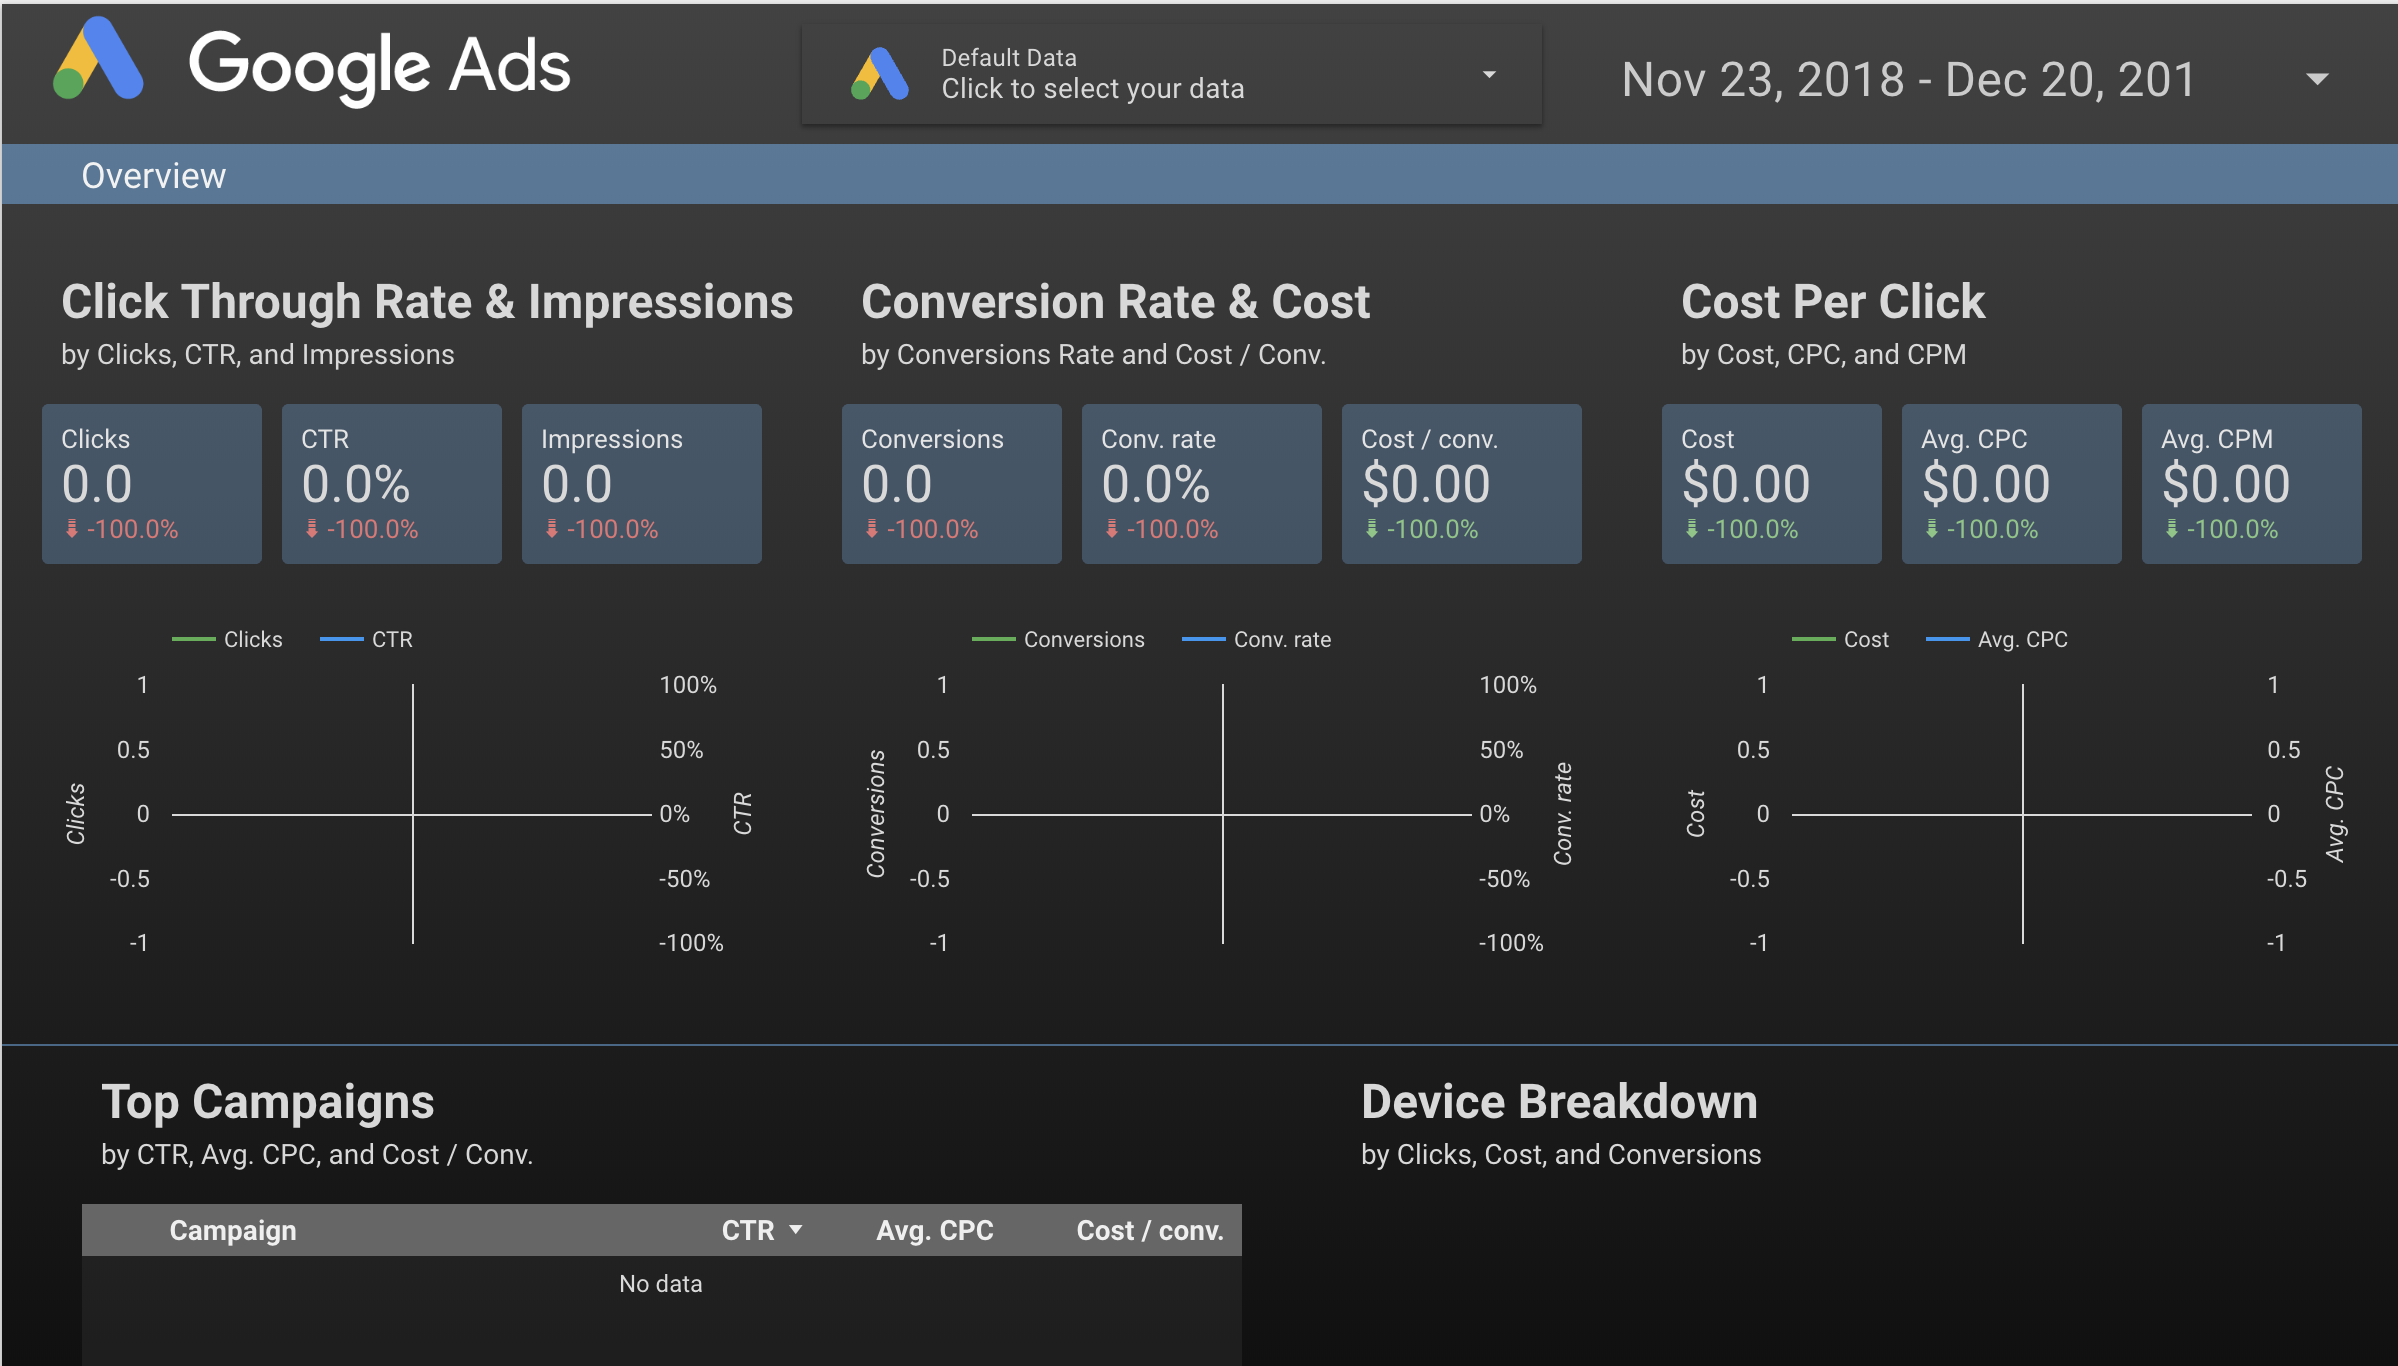The image size is (2398, 1366).
Task: Sort table by Cost / conv. column header
Action: (x=1150, y=1230)
